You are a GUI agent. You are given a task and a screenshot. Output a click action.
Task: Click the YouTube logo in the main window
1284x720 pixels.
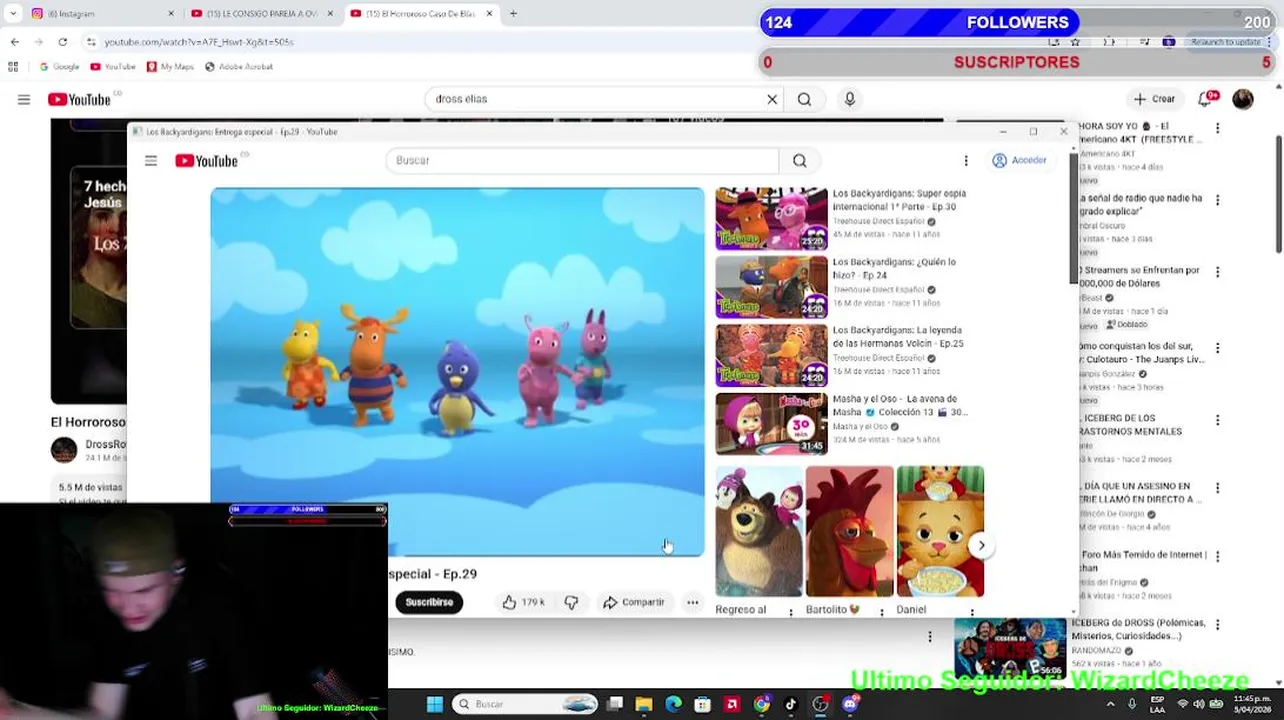pyautogui.click(x=79, y=99)
